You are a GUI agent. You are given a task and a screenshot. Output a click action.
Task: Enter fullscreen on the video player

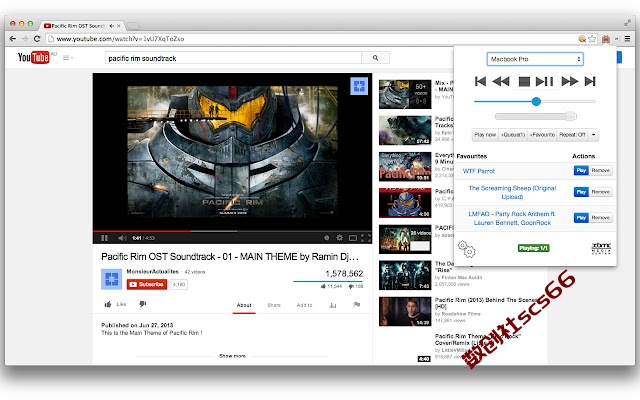366,238
